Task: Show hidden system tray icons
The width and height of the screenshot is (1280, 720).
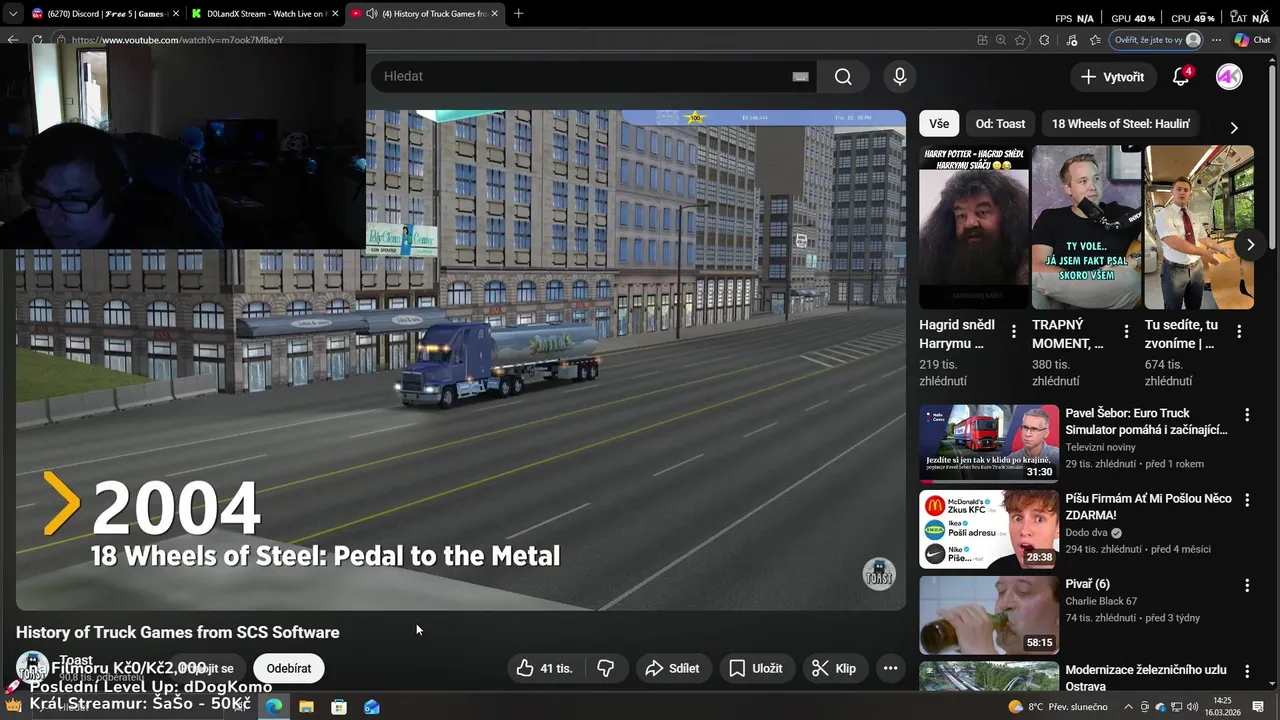Action: 1129,707
